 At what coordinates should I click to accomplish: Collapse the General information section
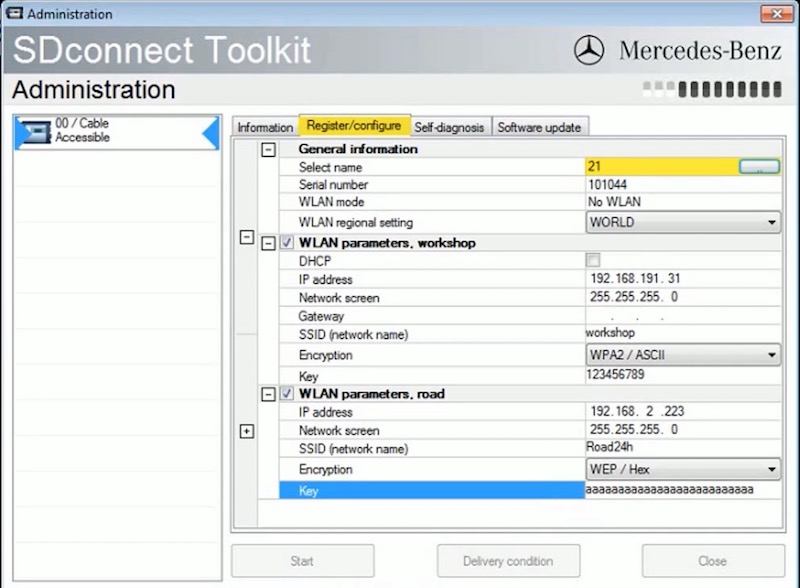click(268, 149)
